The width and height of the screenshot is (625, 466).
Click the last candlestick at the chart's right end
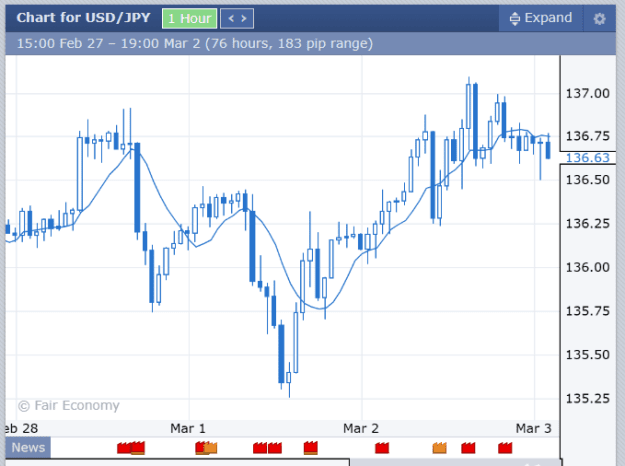click(x=548, y=147)
